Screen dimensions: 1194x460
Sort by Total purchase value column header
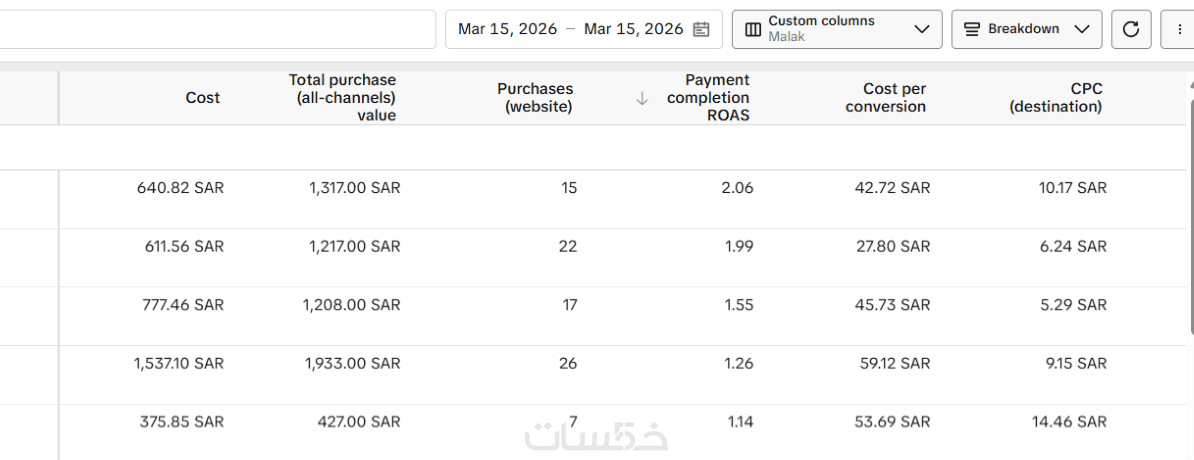pos(342,98)
